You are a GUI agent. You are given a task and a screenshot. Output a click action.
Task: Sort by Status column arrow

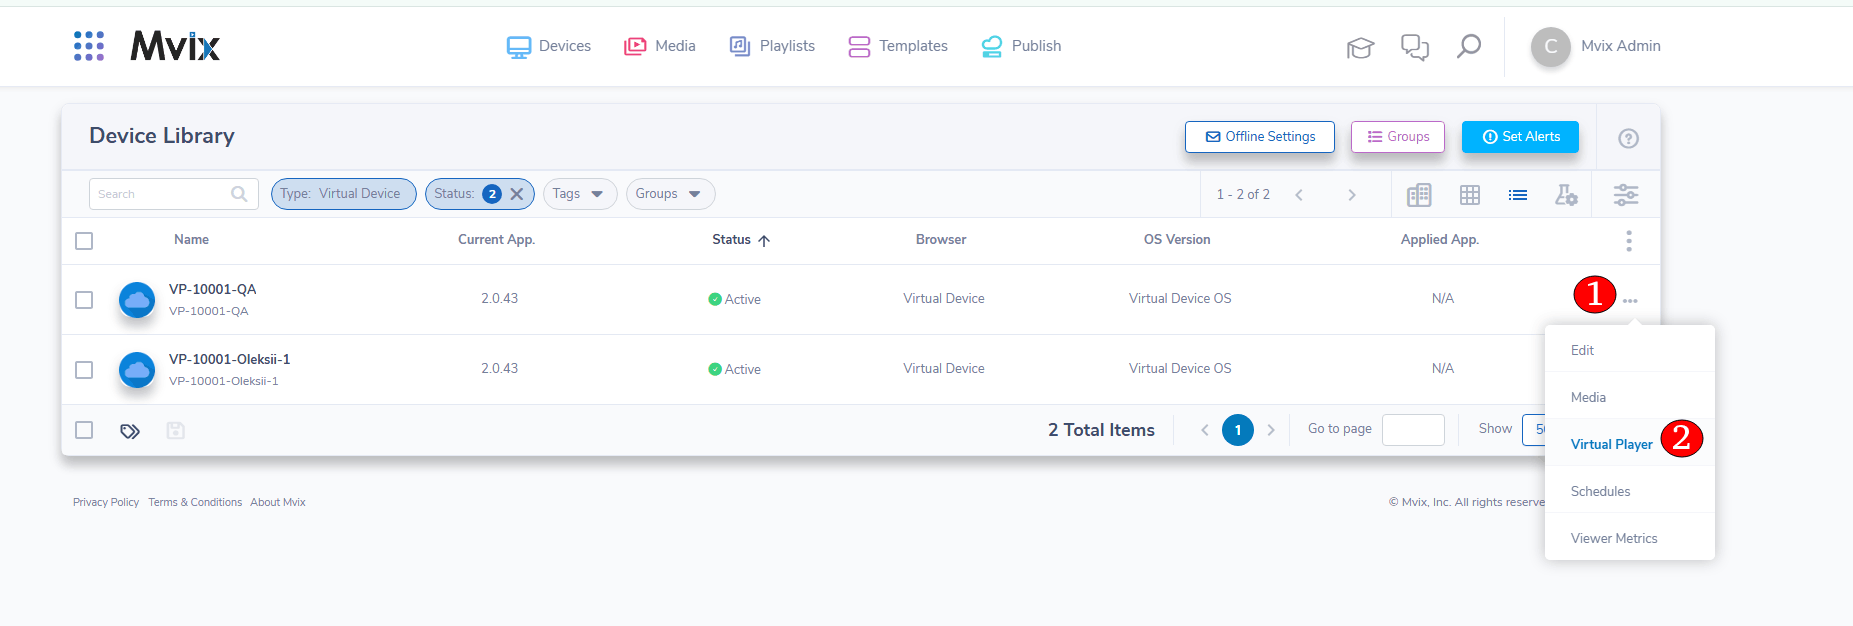coord(764,241)
